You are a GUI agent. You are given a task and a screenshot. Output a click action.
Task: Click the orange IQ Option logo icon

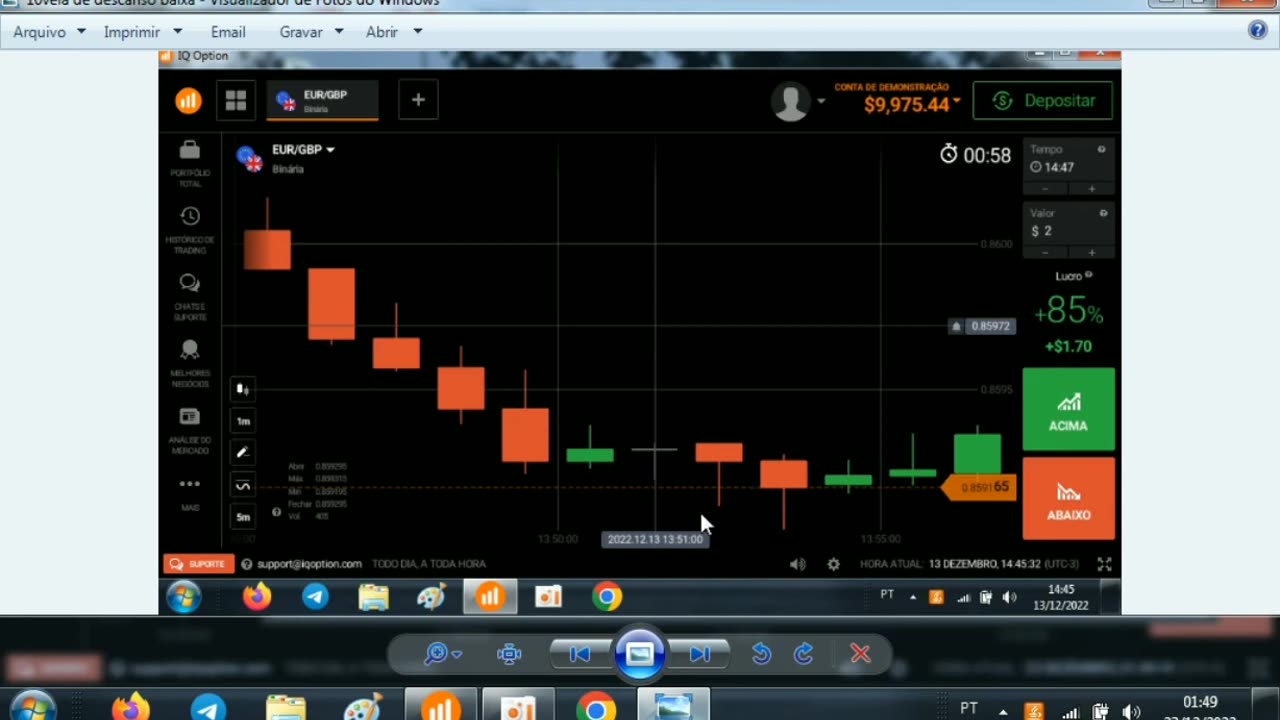(188, 100)
